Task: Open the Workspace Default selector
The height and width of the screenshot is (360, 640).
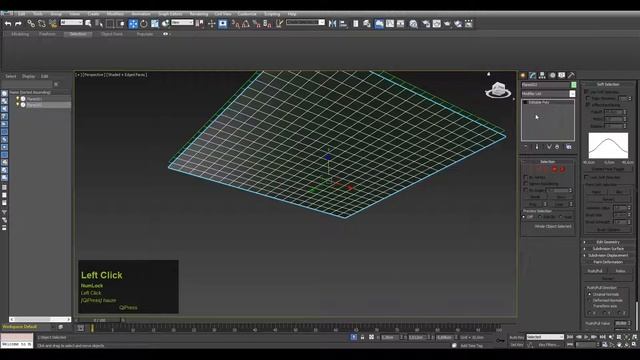Action: tap(27, 327)
